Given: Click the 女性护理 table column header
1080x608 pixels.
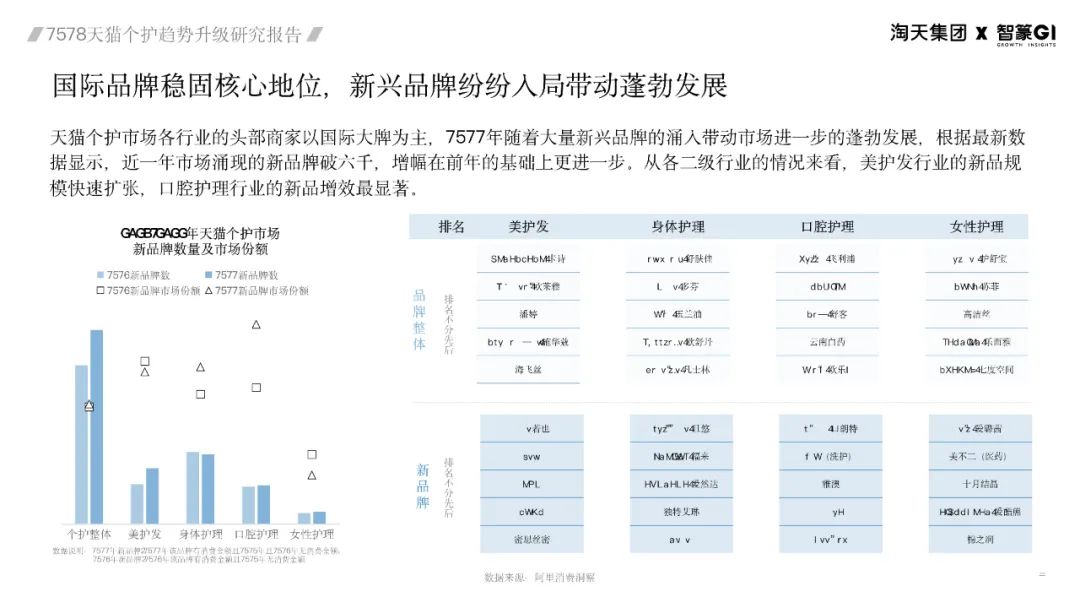Looking at the screenshot, I should (977, 227).
